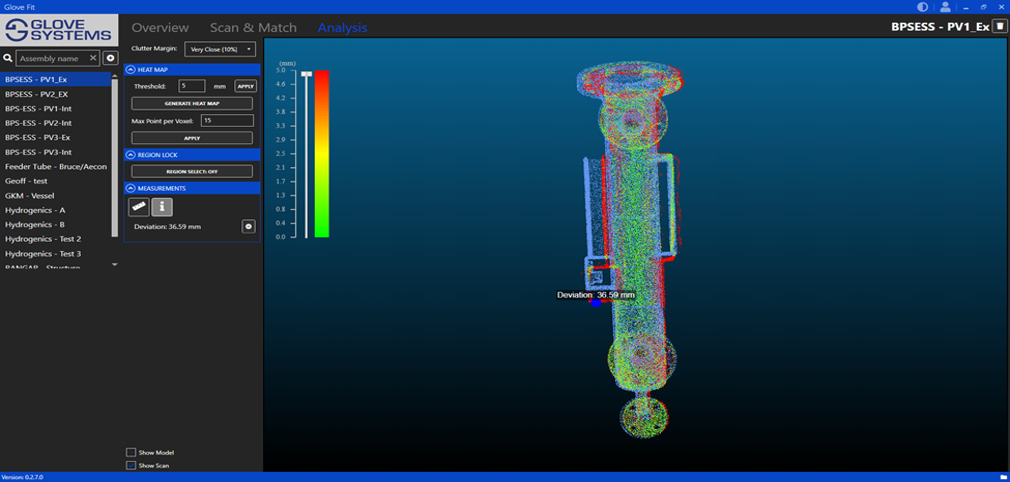This screenshot has height=482, width=1010.
Task: Select Geoff - test assembly
Action: coord(55,181)
